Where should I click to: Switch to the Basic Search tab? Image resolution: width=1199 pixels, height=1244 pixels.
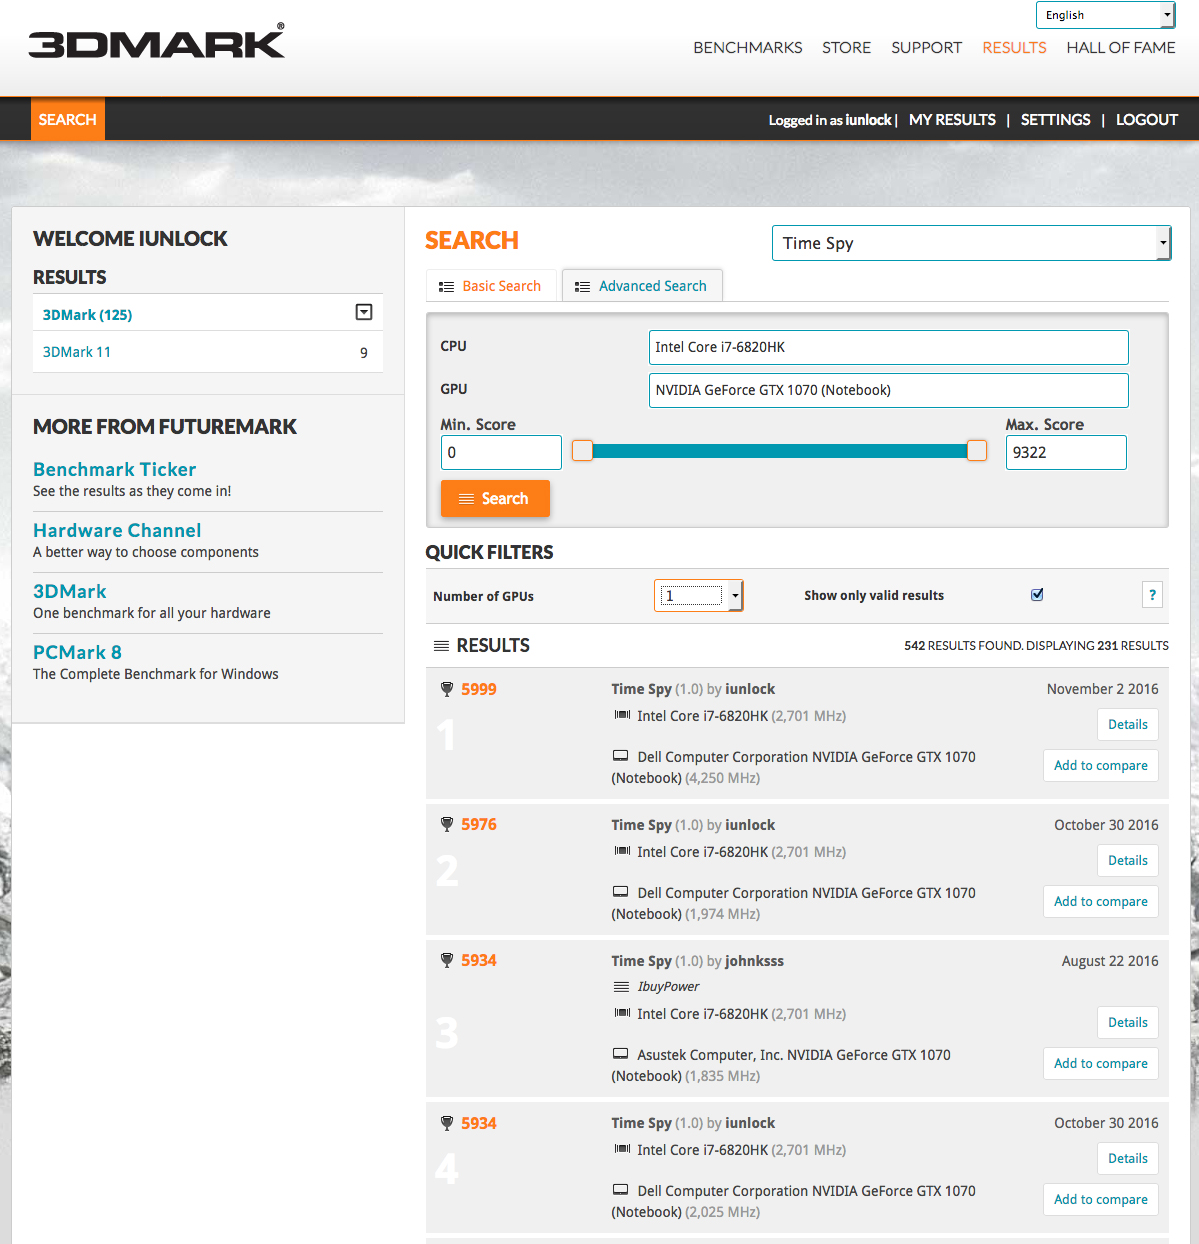(490, 286)
